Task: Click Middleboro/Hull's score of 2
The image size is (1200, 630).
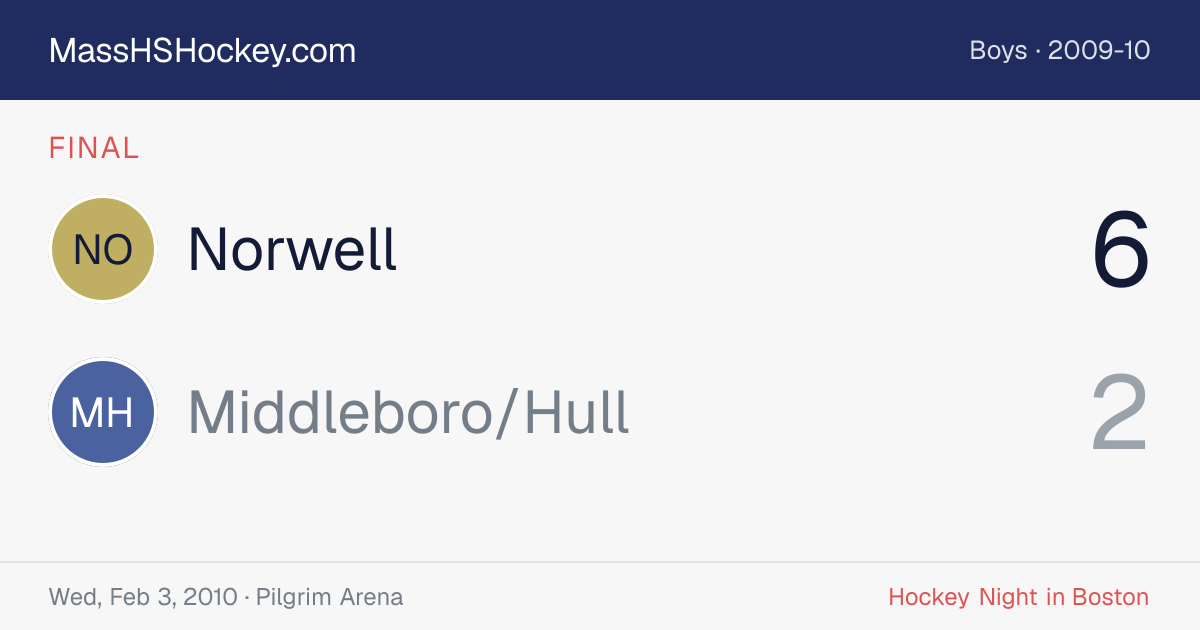Action: [x=1119, y=413]
